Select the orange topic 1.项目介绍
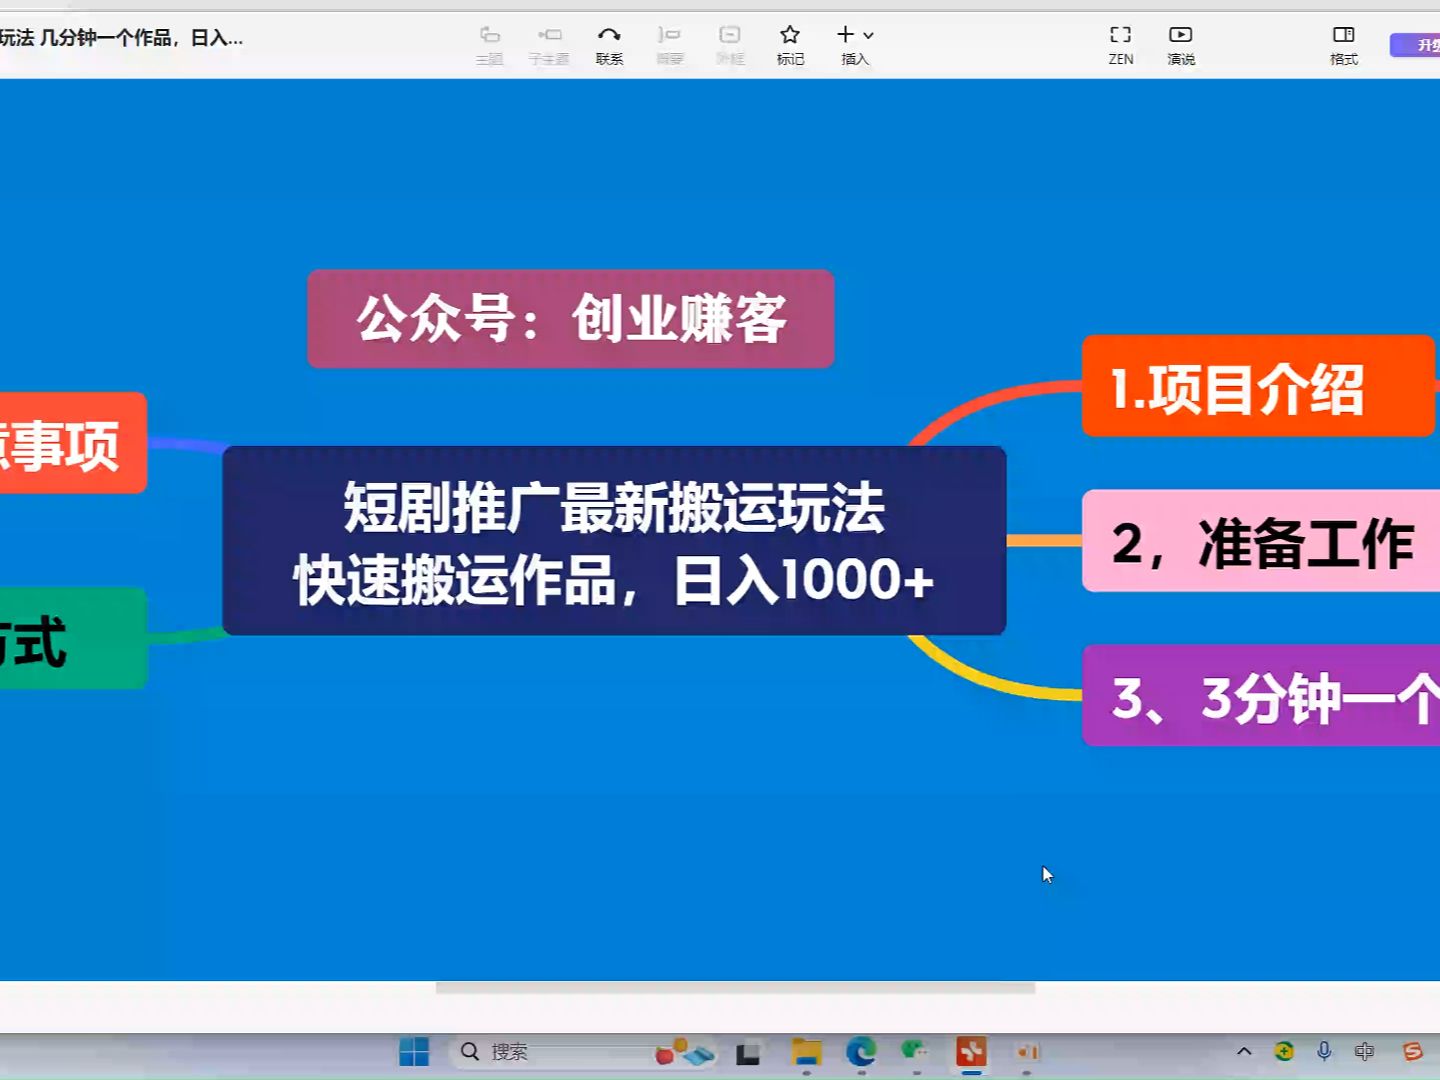Screen dimensions: 1440x1080 click(x=1258, y=386)
